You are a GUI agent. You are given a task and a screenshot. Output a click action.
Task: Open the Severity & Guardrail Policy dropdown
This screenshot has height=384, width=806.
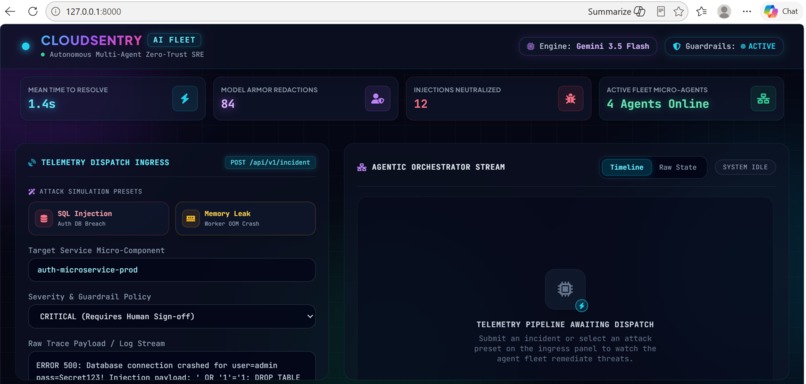coord(172,317)
